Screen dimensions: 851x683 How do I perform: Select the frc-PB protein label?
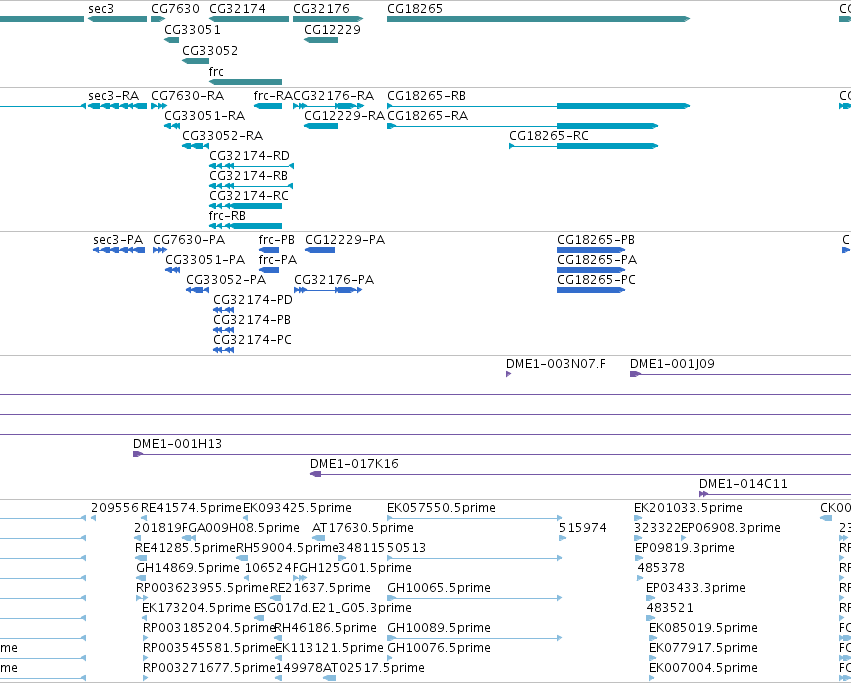[277, 239]
